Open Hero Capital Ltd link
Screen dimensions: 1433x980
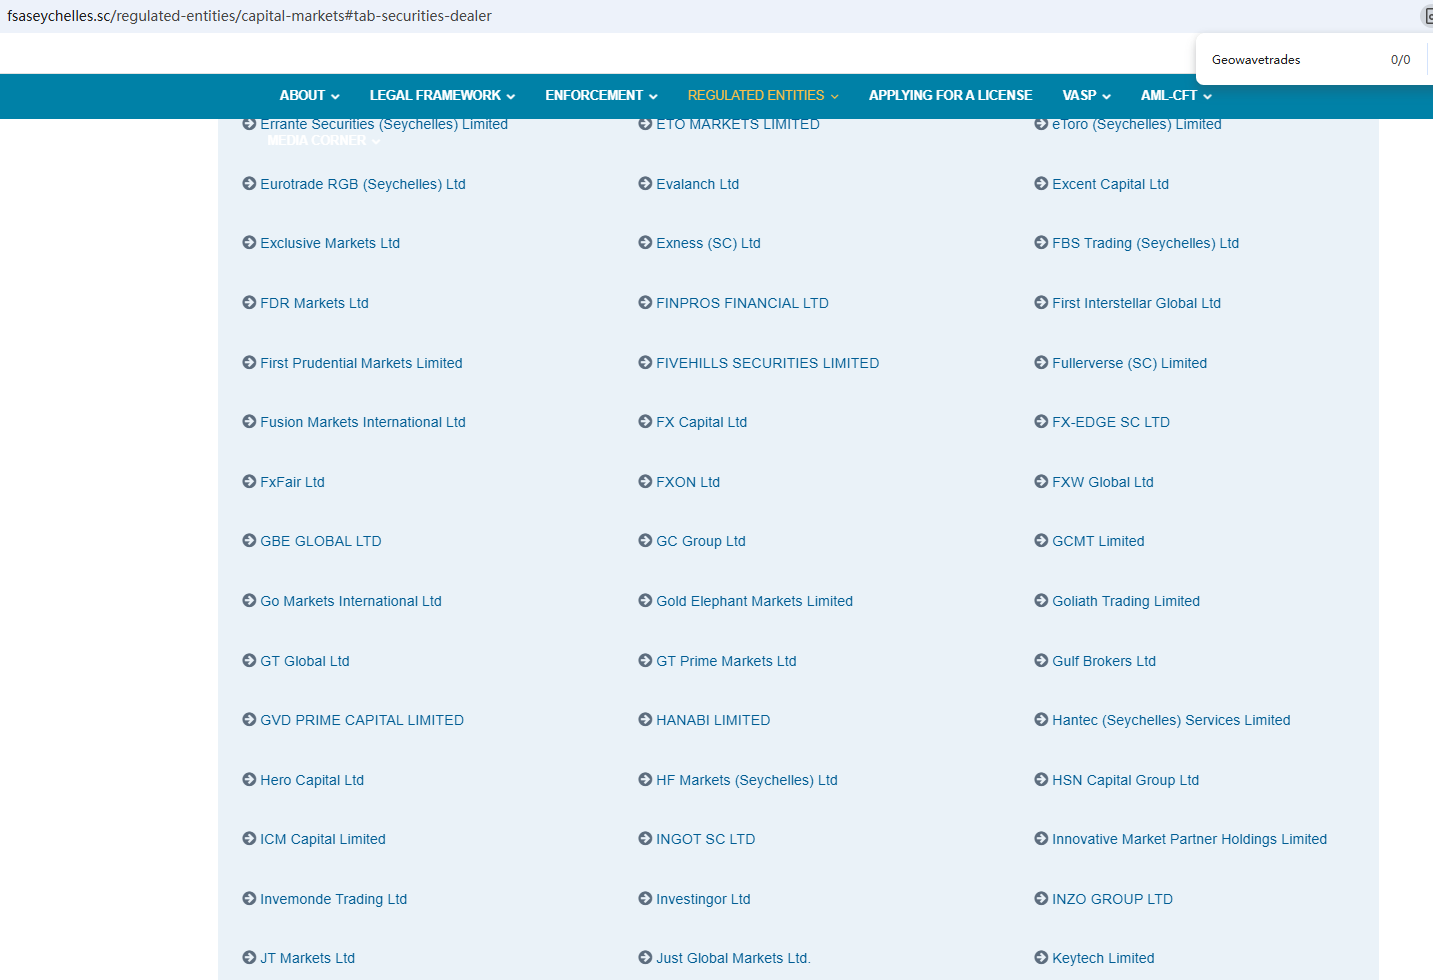tap(312, 780)
